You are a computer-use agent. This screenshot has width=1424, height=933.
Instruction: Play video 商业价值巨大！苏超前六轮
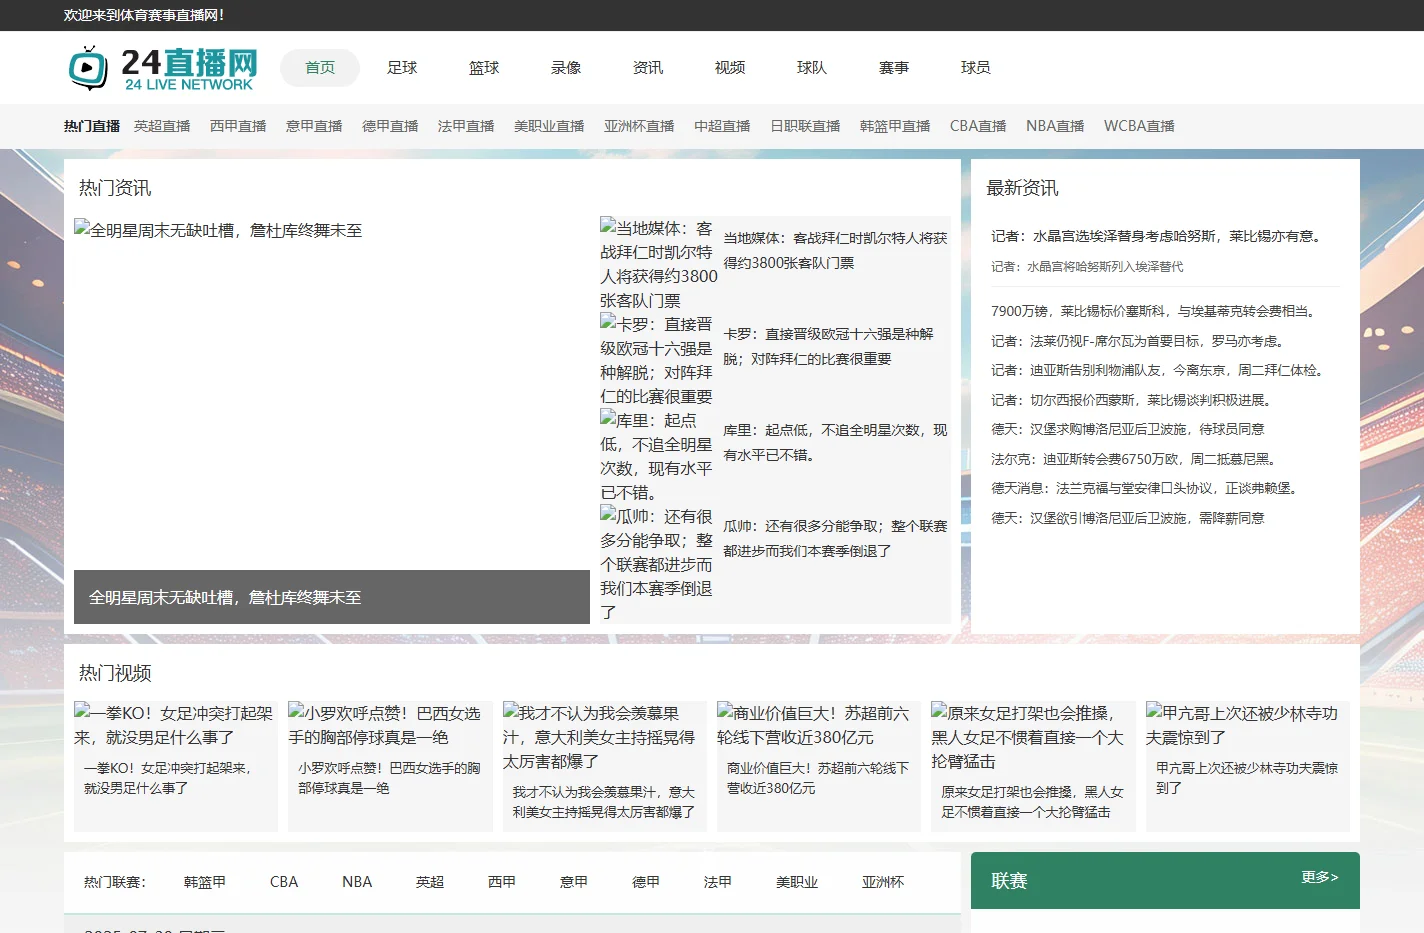point(819,766)
